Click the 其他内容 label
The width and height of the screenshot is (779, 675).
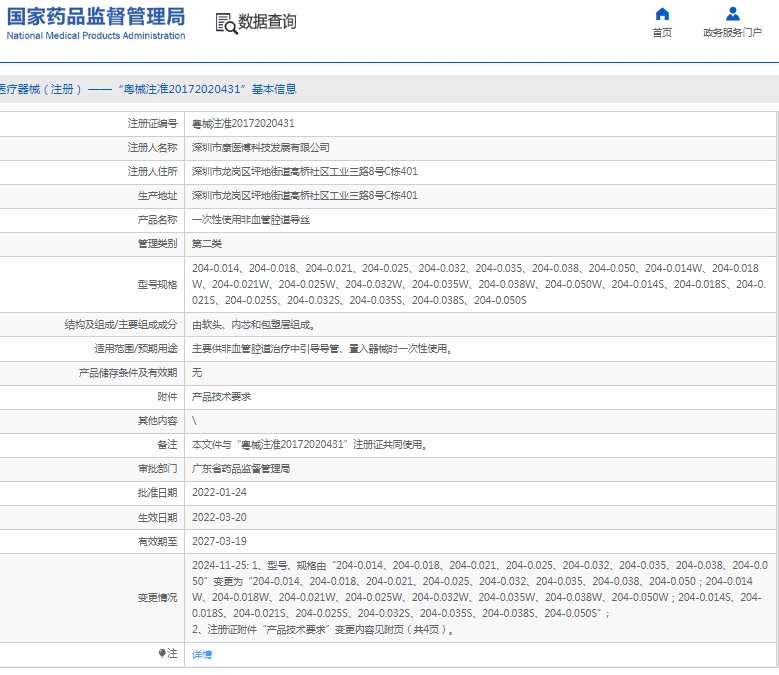tap(157, 421)
